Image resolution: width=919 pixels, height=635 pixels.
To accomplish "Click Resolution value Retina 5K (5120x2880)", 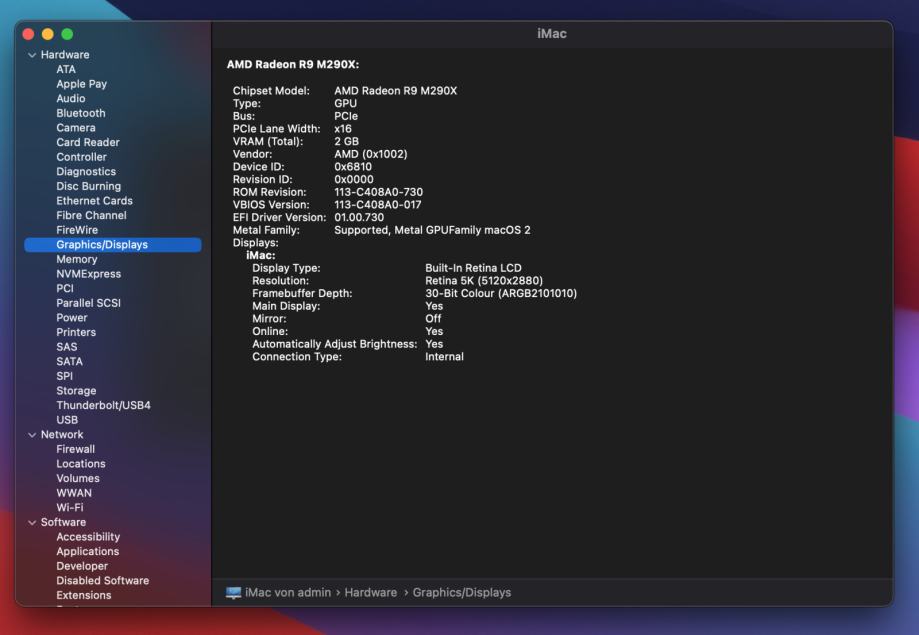I will tap(484, 281).
